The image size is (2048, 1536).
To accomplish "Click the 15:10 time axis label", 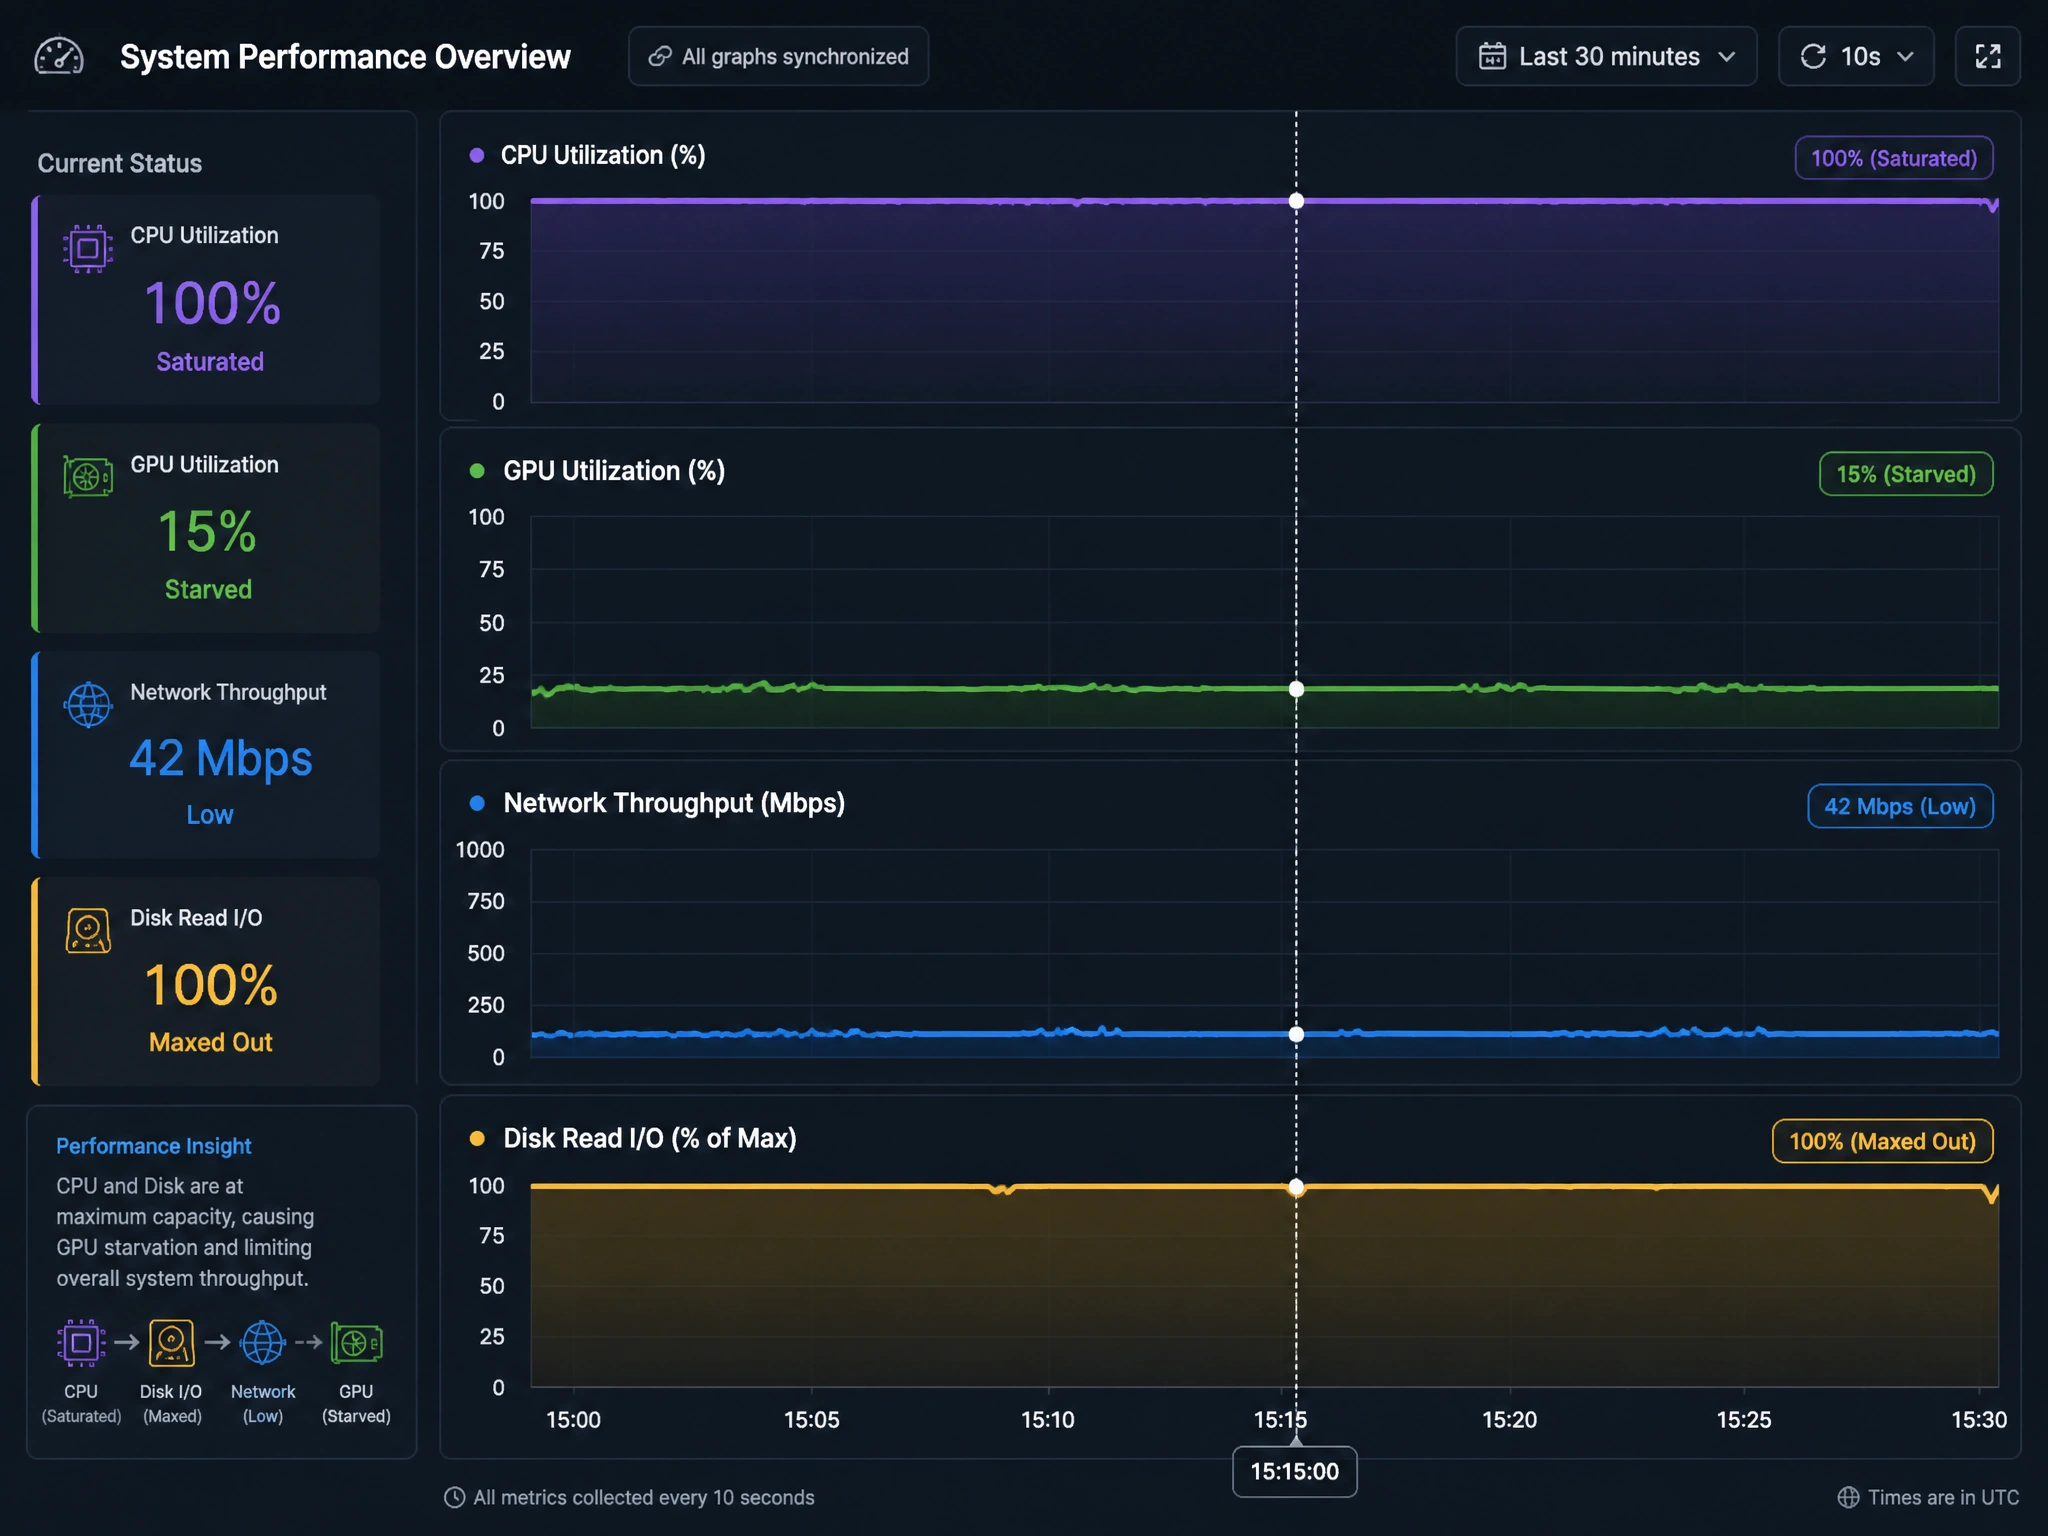I will pyautogui.click(x=1047, y=1419).
